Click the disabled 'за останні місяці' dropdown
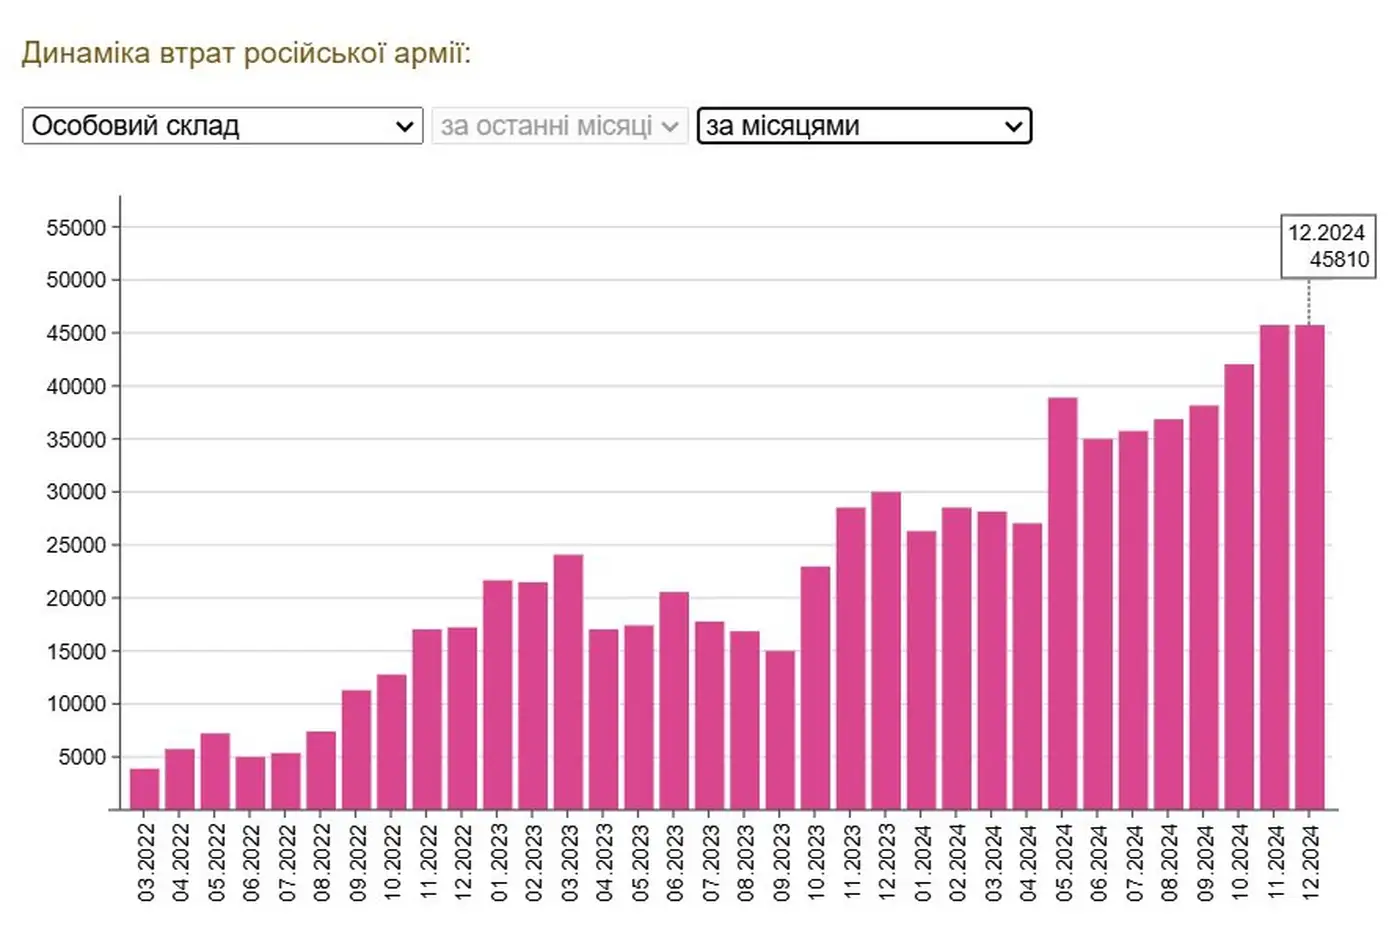This screenshot has height=945, width=1400. point(559,126)
